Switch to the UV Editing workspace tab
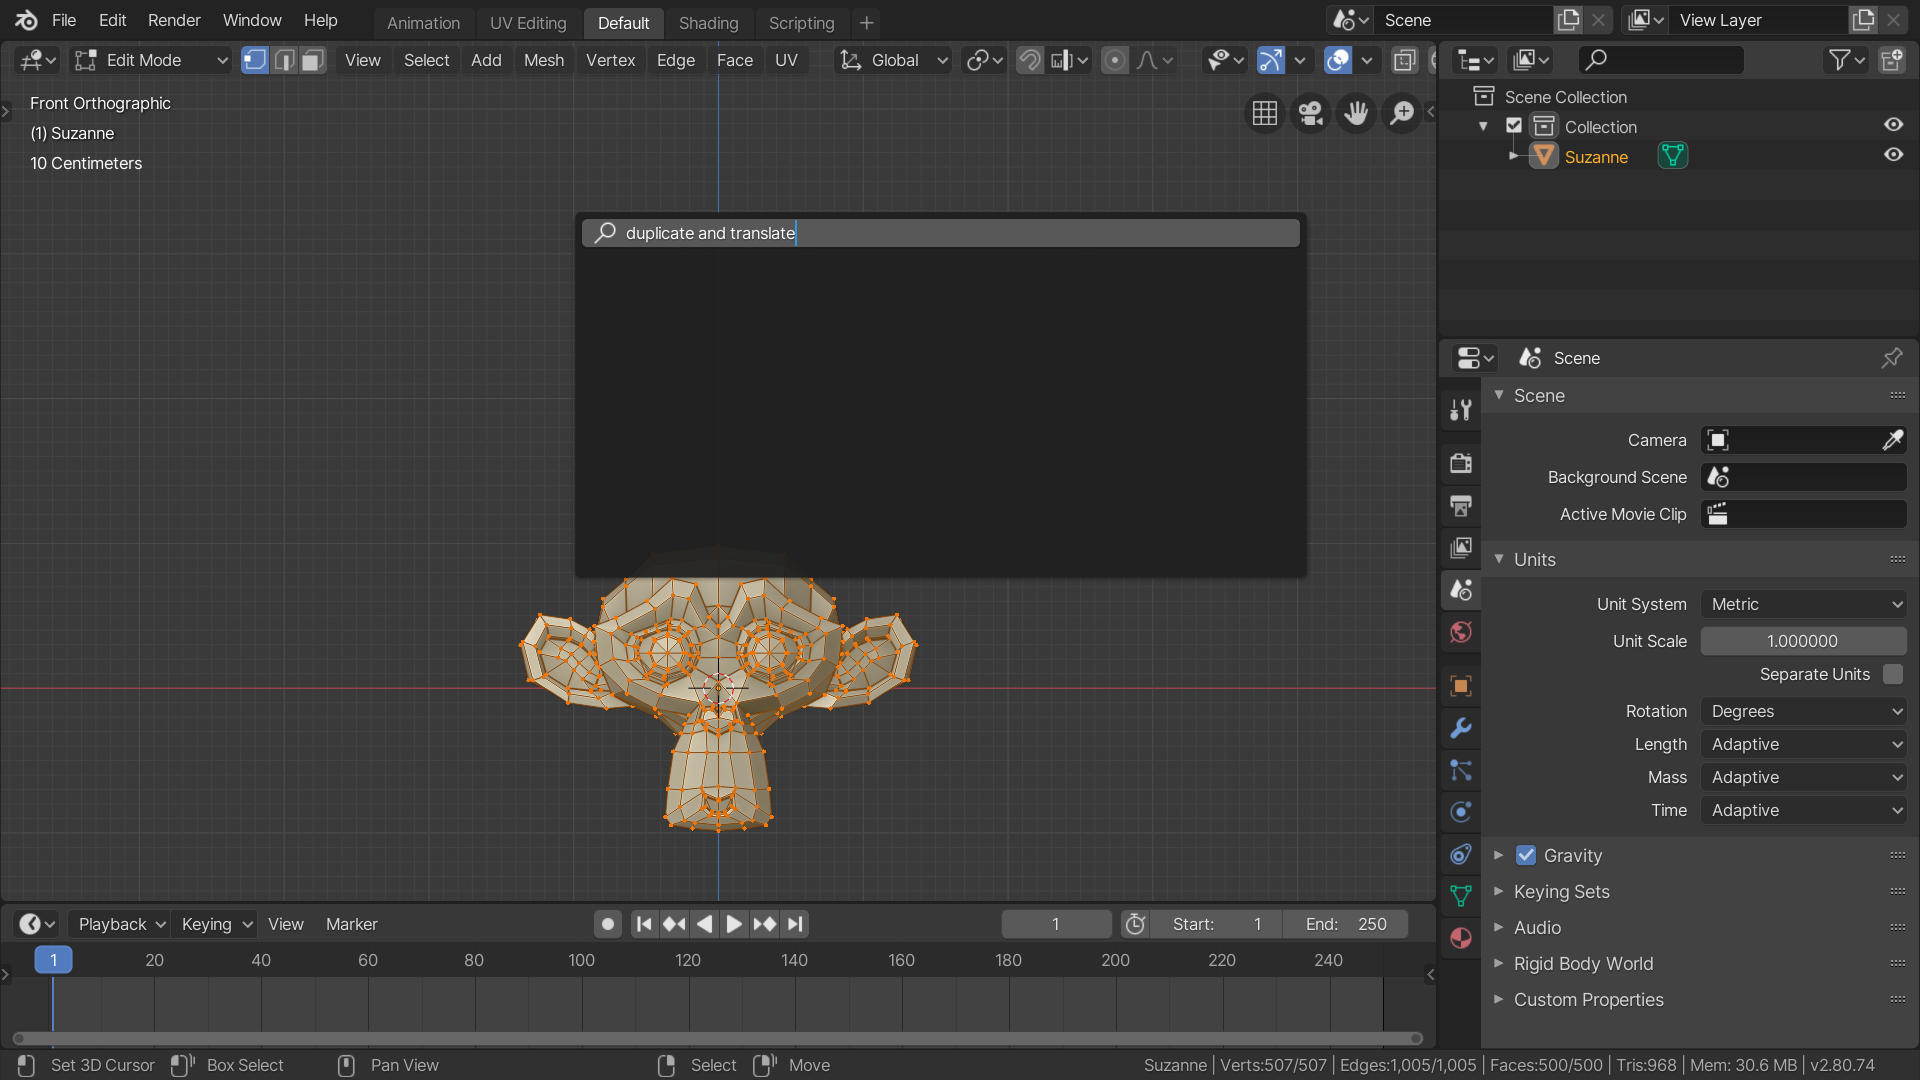This screenshot has width=1920, height=1080. [x=528, y=22]
